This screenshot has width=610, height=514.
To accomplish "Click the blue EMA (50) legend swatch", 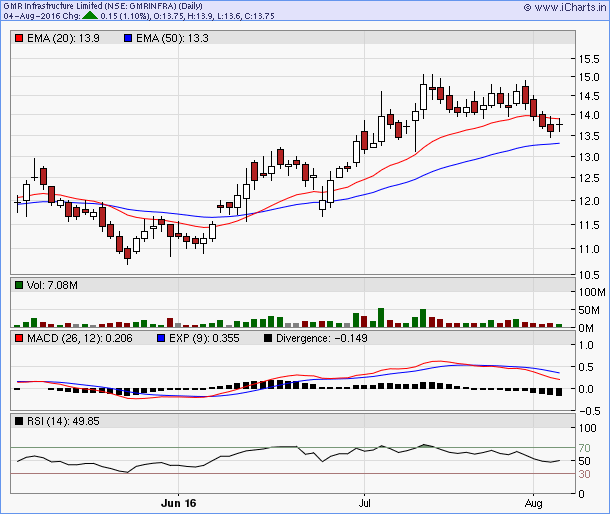I will pos(128,38).
